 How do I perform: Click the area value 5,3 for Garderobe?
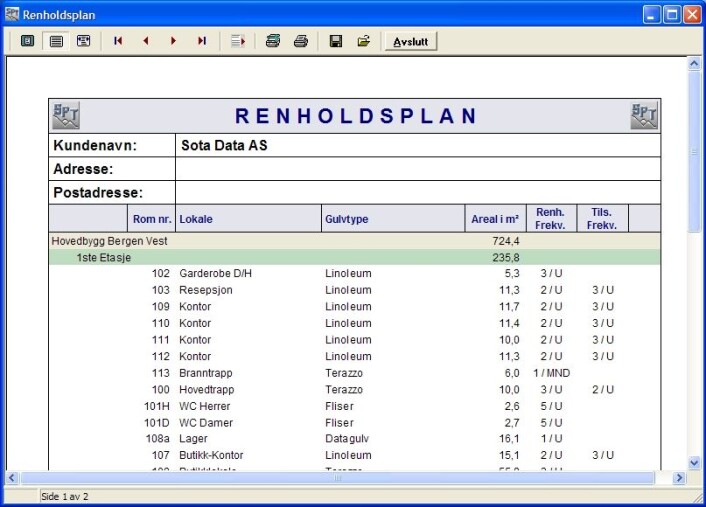pos(512,273)
